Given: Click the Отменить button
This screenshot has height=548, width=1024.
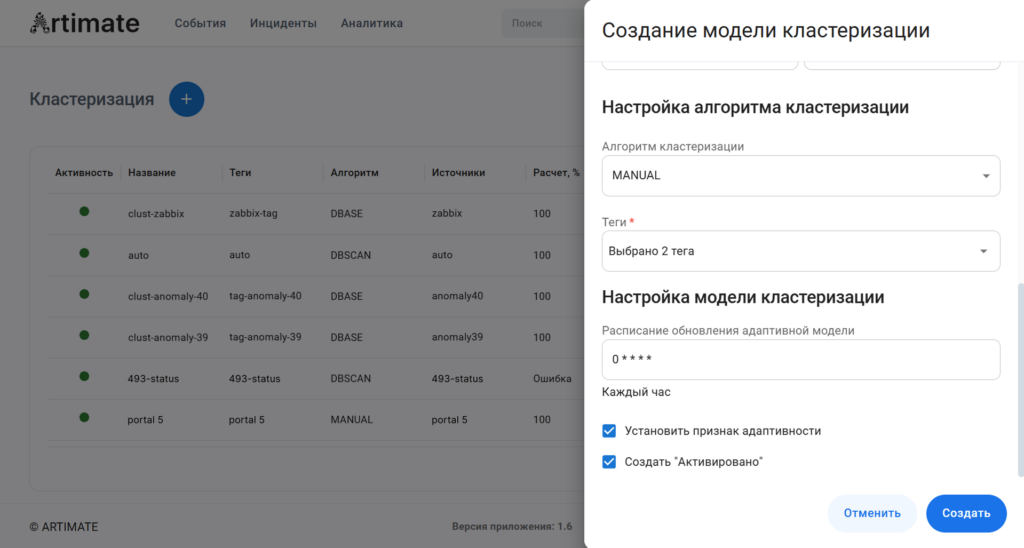Looking at the screenshot, I should click(872, 513).
